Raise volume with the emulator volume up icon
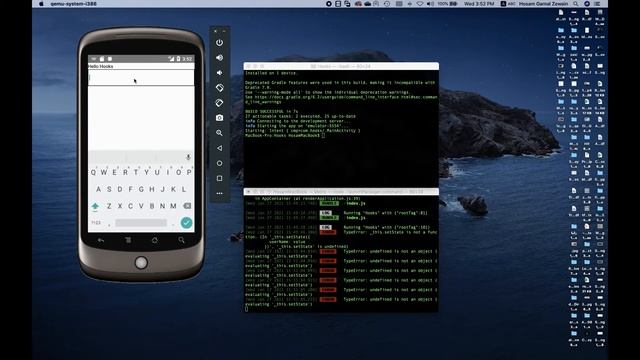 tap(220, 58)
